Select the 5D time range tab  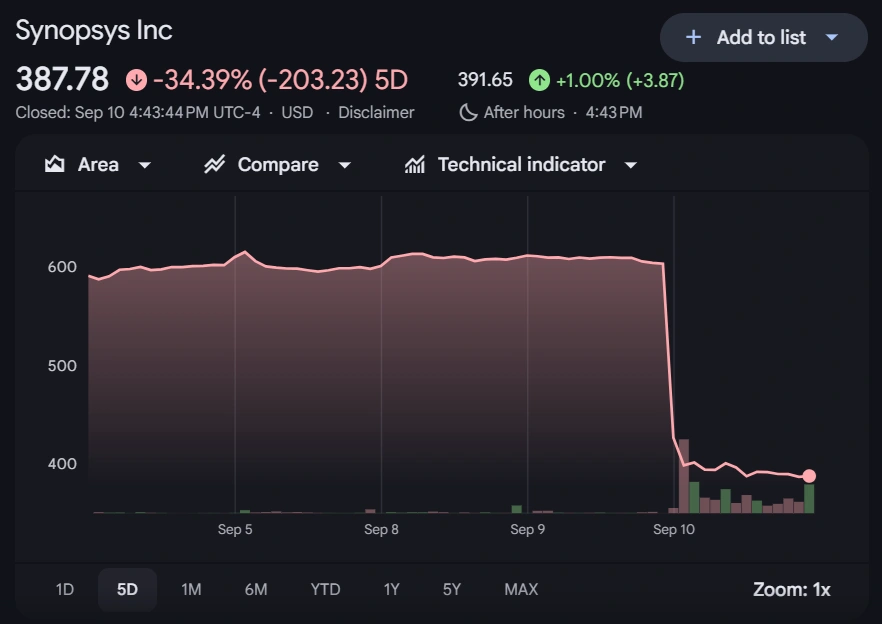(x=127, y=589)
